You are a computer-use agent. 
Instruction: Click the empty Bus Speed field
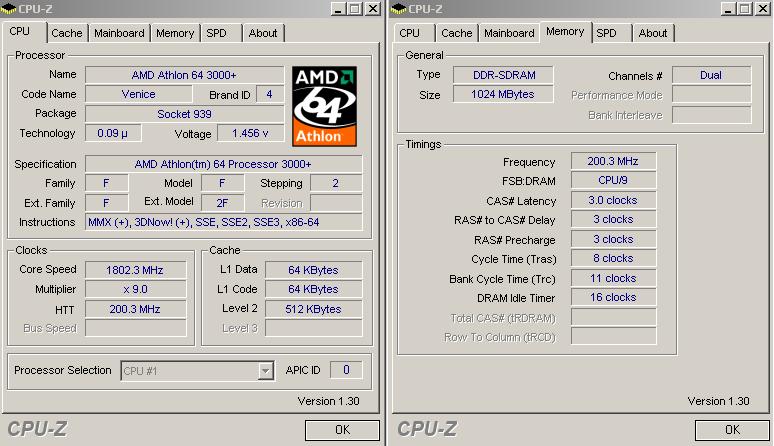click(x=135, y=328)
